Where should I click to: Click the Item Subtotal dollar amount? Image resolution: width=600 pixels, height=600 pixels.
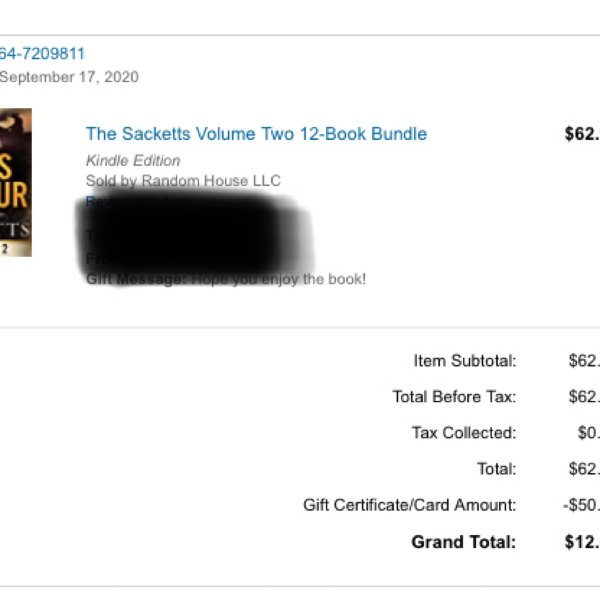pos(584,361)
